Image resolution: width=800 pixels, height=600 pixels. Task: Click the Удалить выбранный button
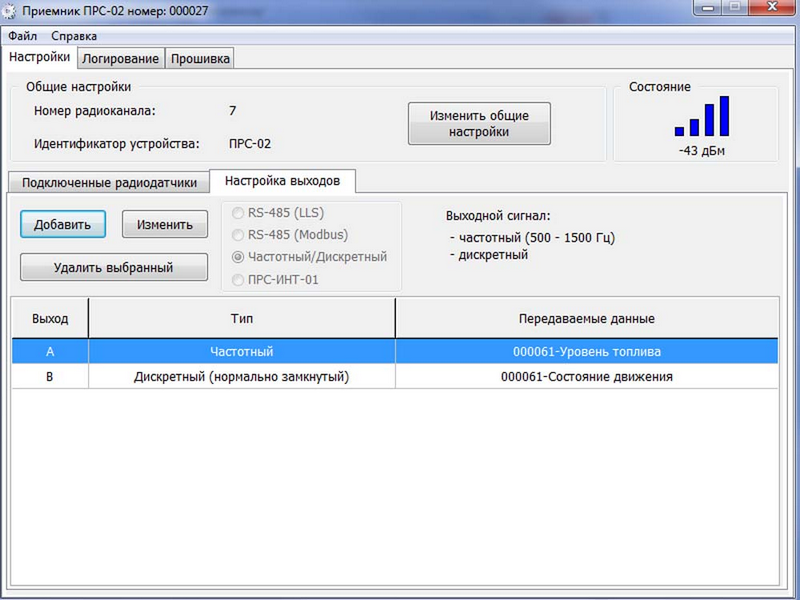114,267
